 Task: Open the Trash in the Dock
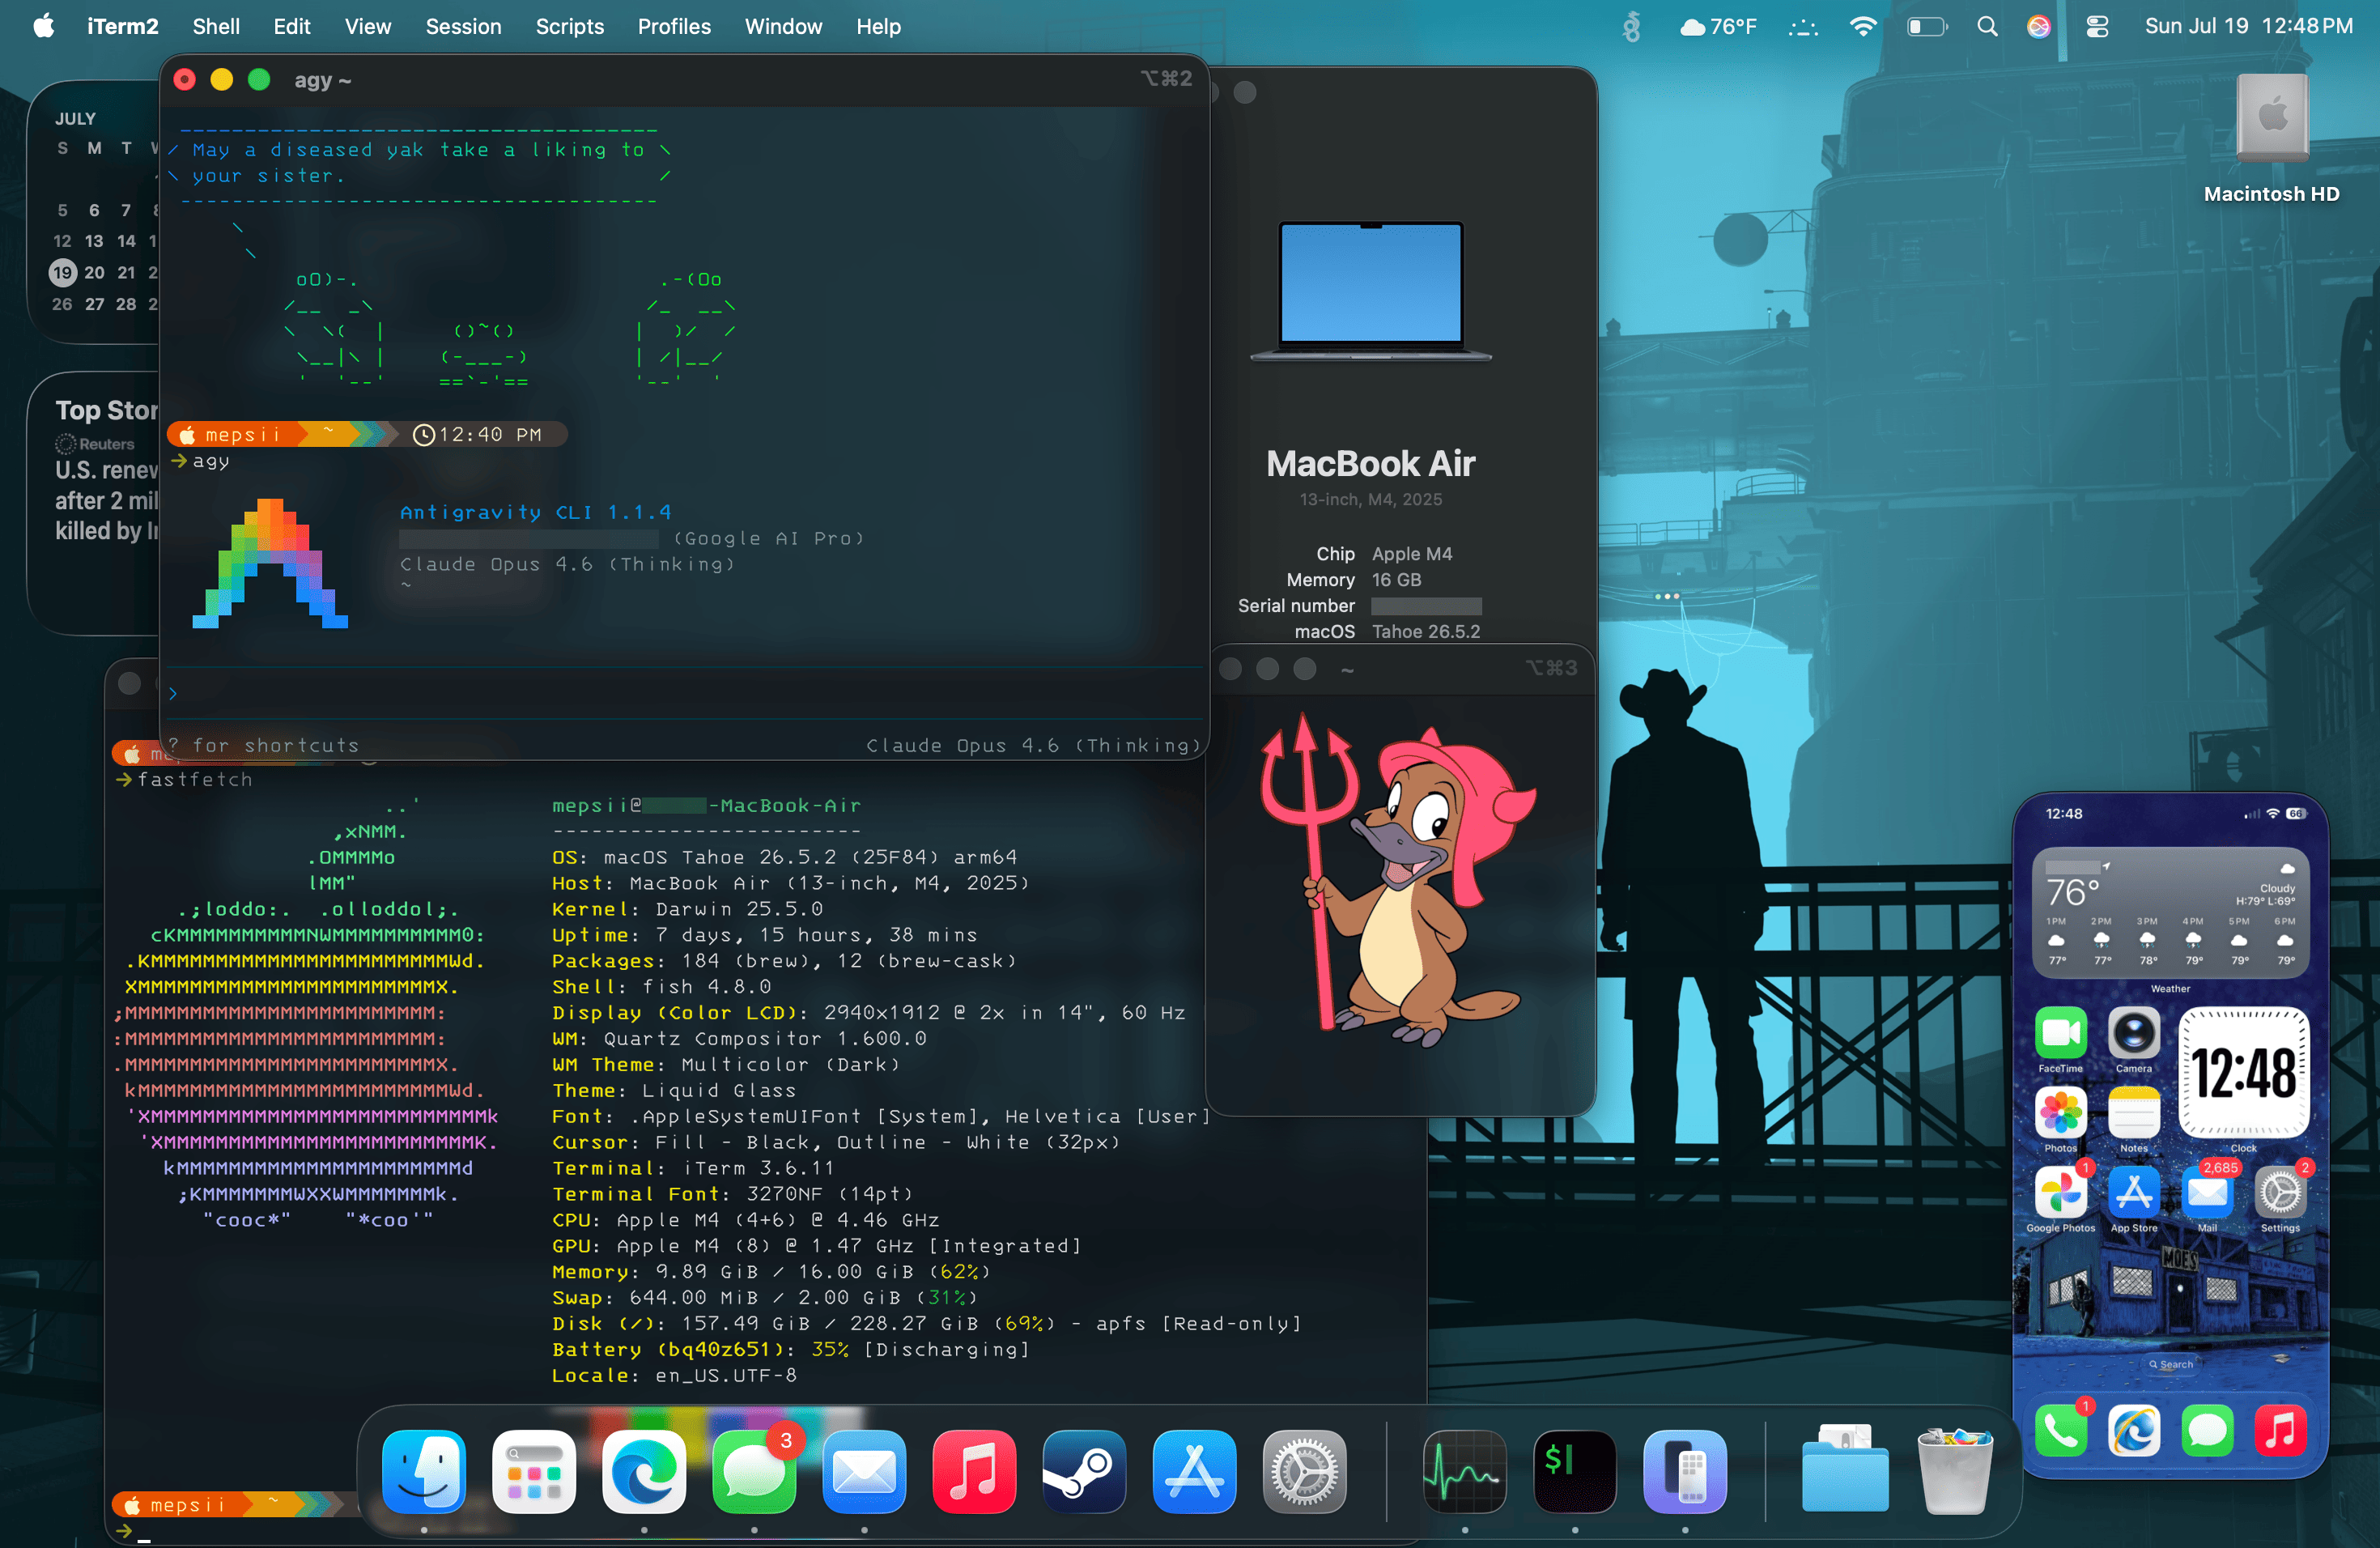[x=1955, y=1471]
